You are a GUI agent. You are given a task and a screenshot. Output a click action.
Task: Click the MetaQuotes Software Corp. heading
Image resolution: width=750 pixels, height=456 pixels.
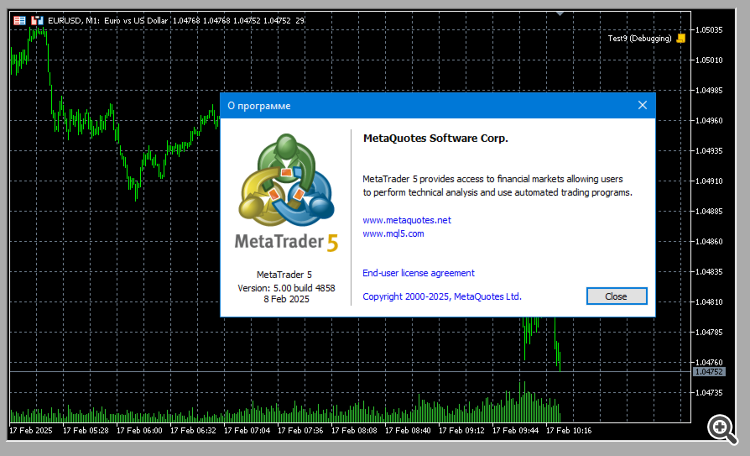[435, 138]
